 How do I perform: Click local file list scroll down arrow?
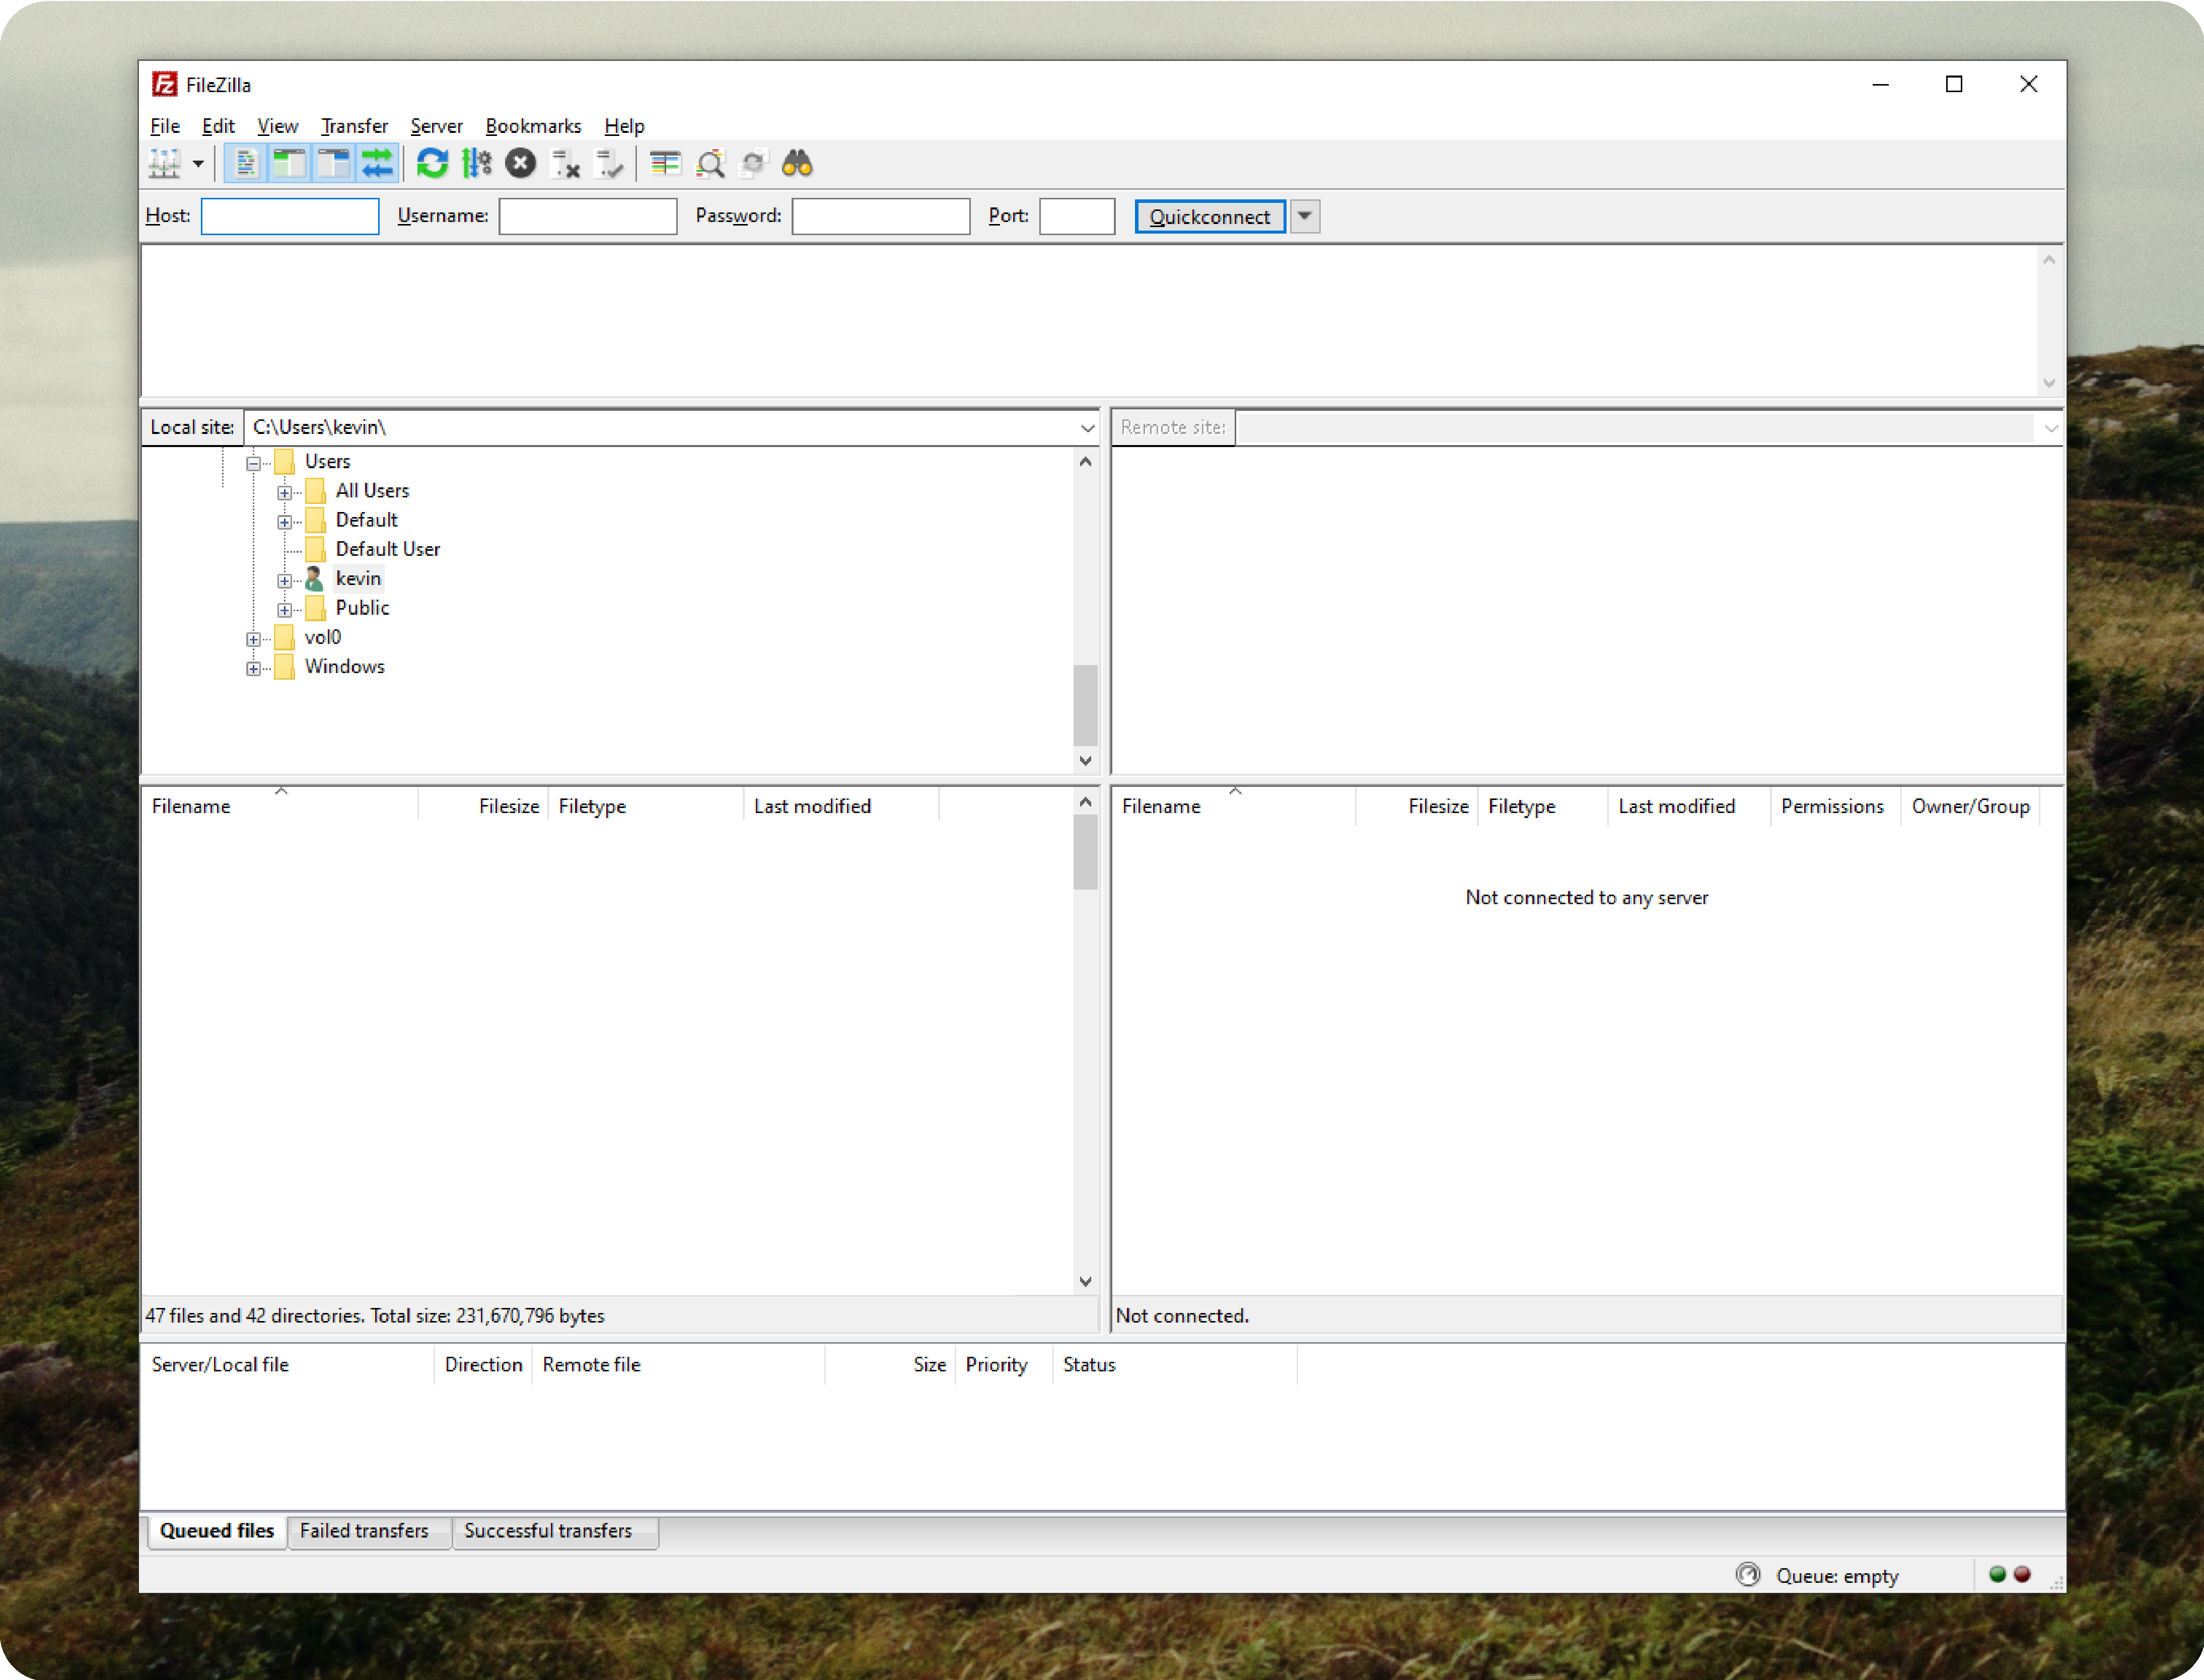1085,1281
